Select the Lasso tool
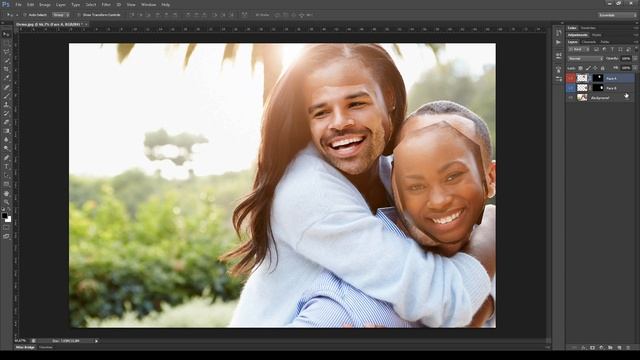The image size is (640, 360). click(6, 52)
